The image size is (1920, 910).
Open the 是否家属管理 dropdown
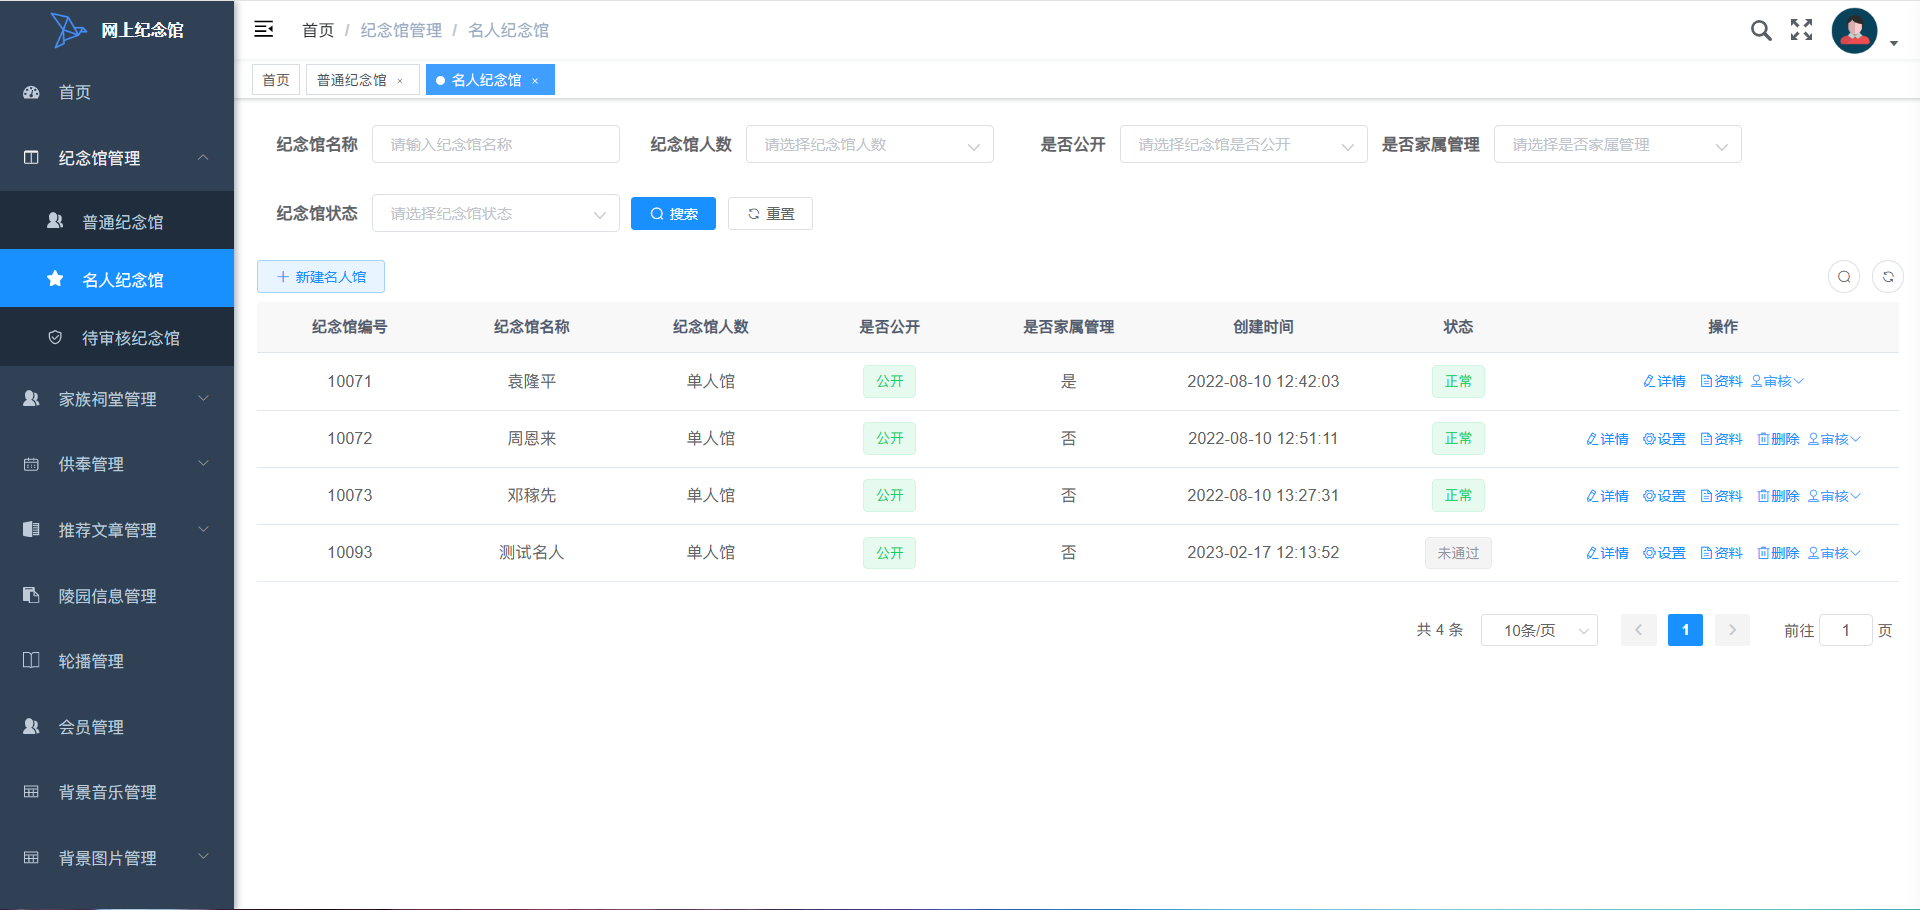coord(1618,144)
